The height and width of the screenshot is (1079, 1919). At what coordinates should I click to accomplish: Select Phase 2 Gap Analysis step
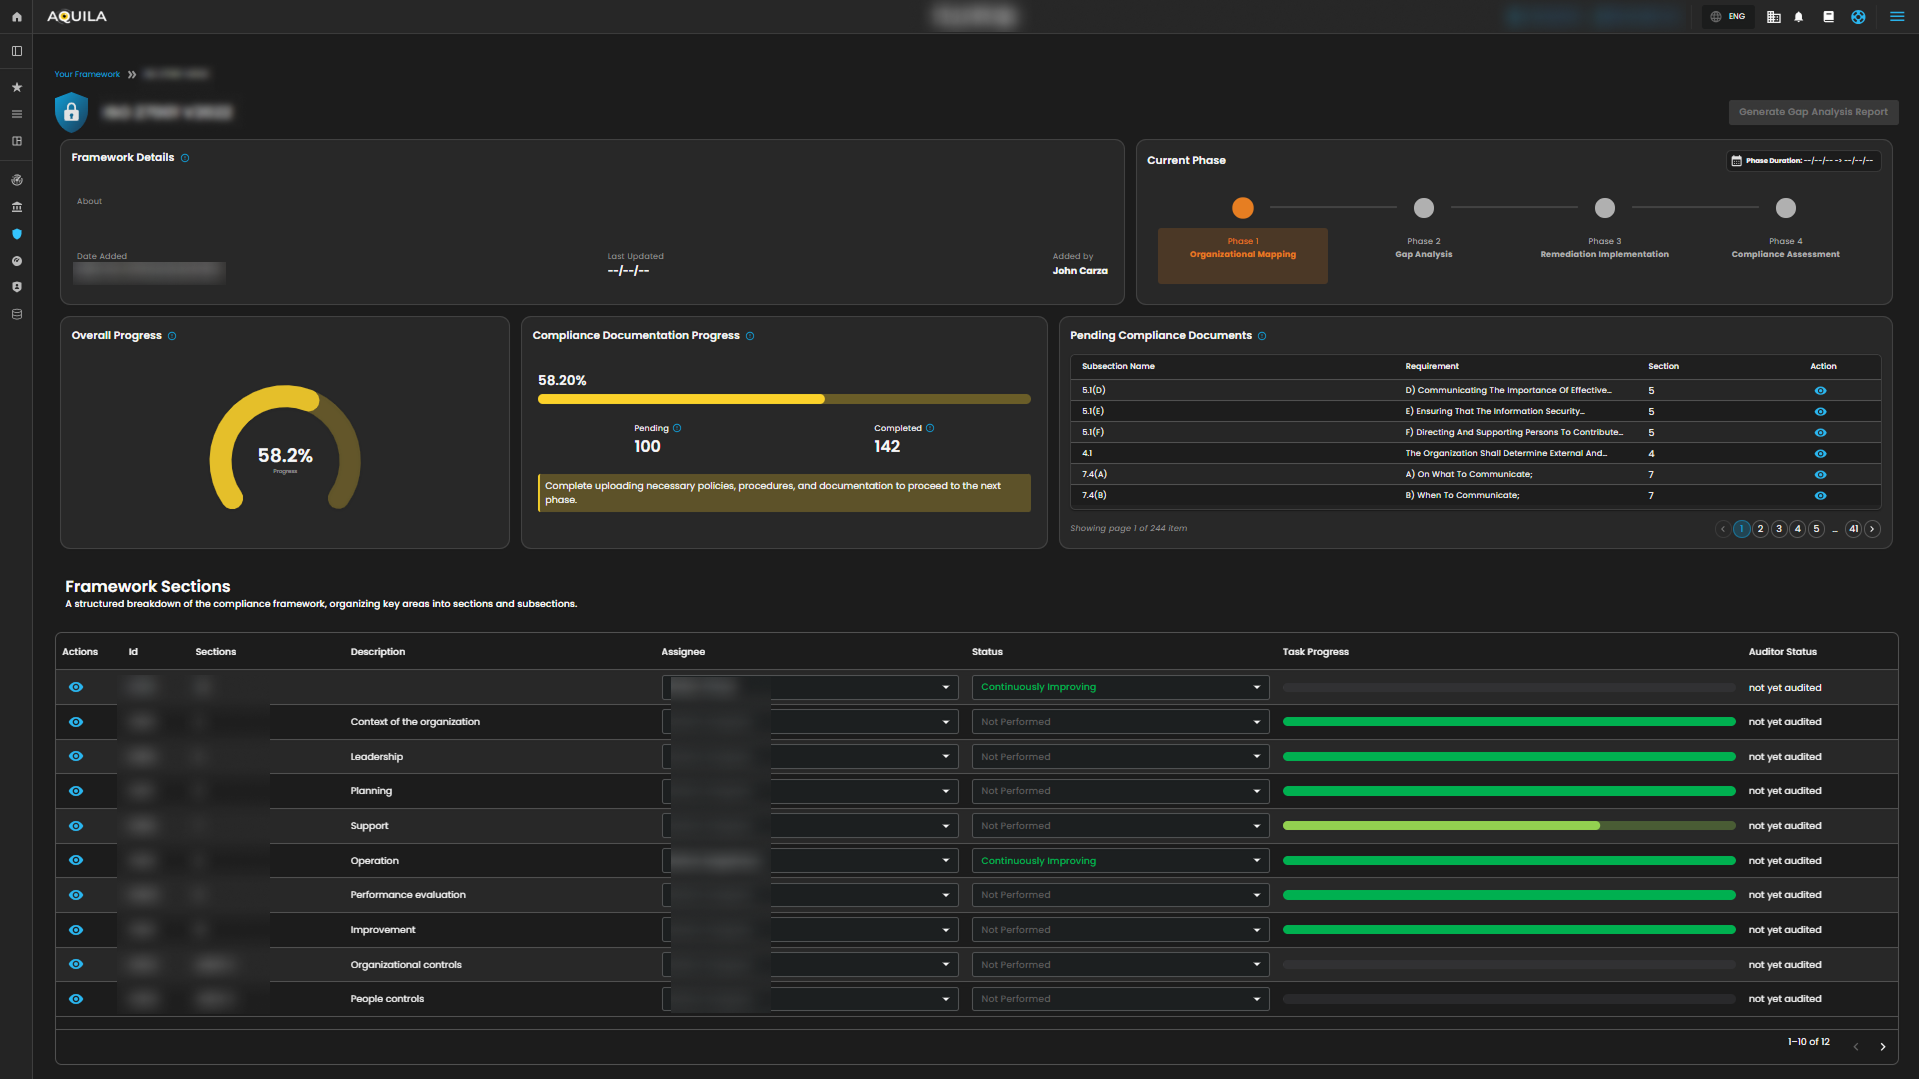(x=1423, y=209)
